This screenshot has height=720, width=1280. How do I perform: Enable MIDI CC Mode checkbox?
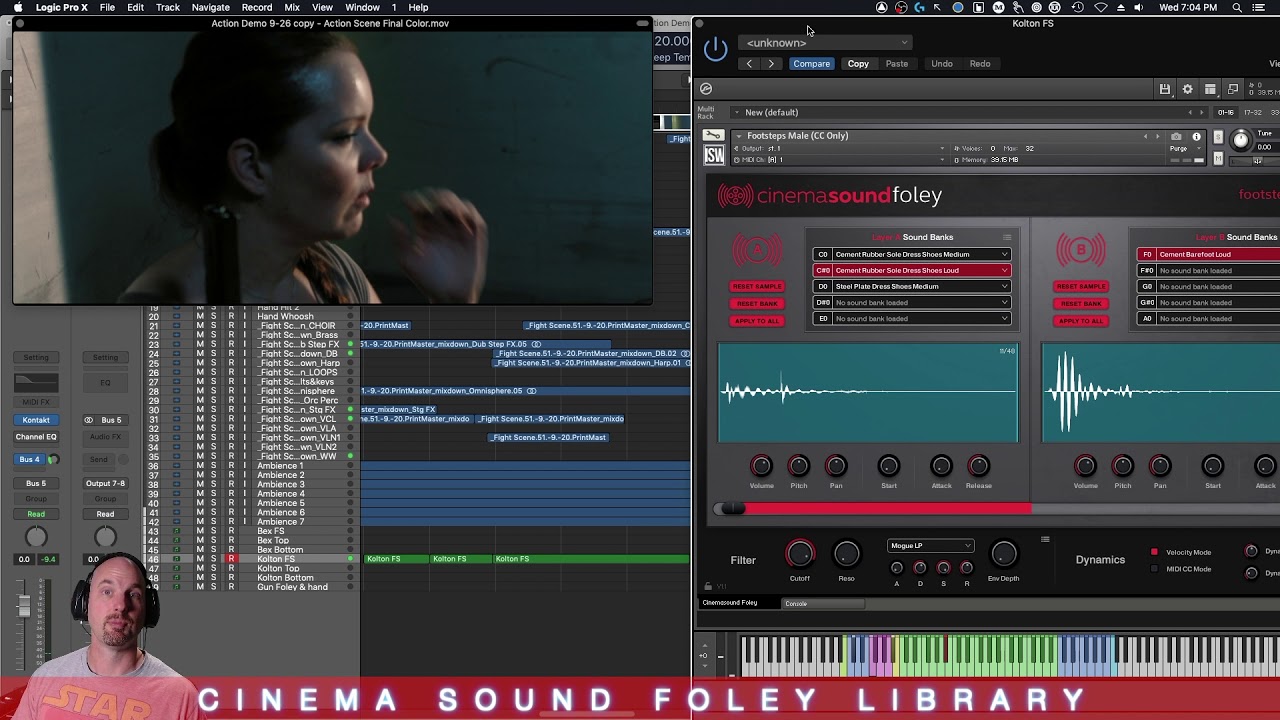click(x=1154, y=569)
